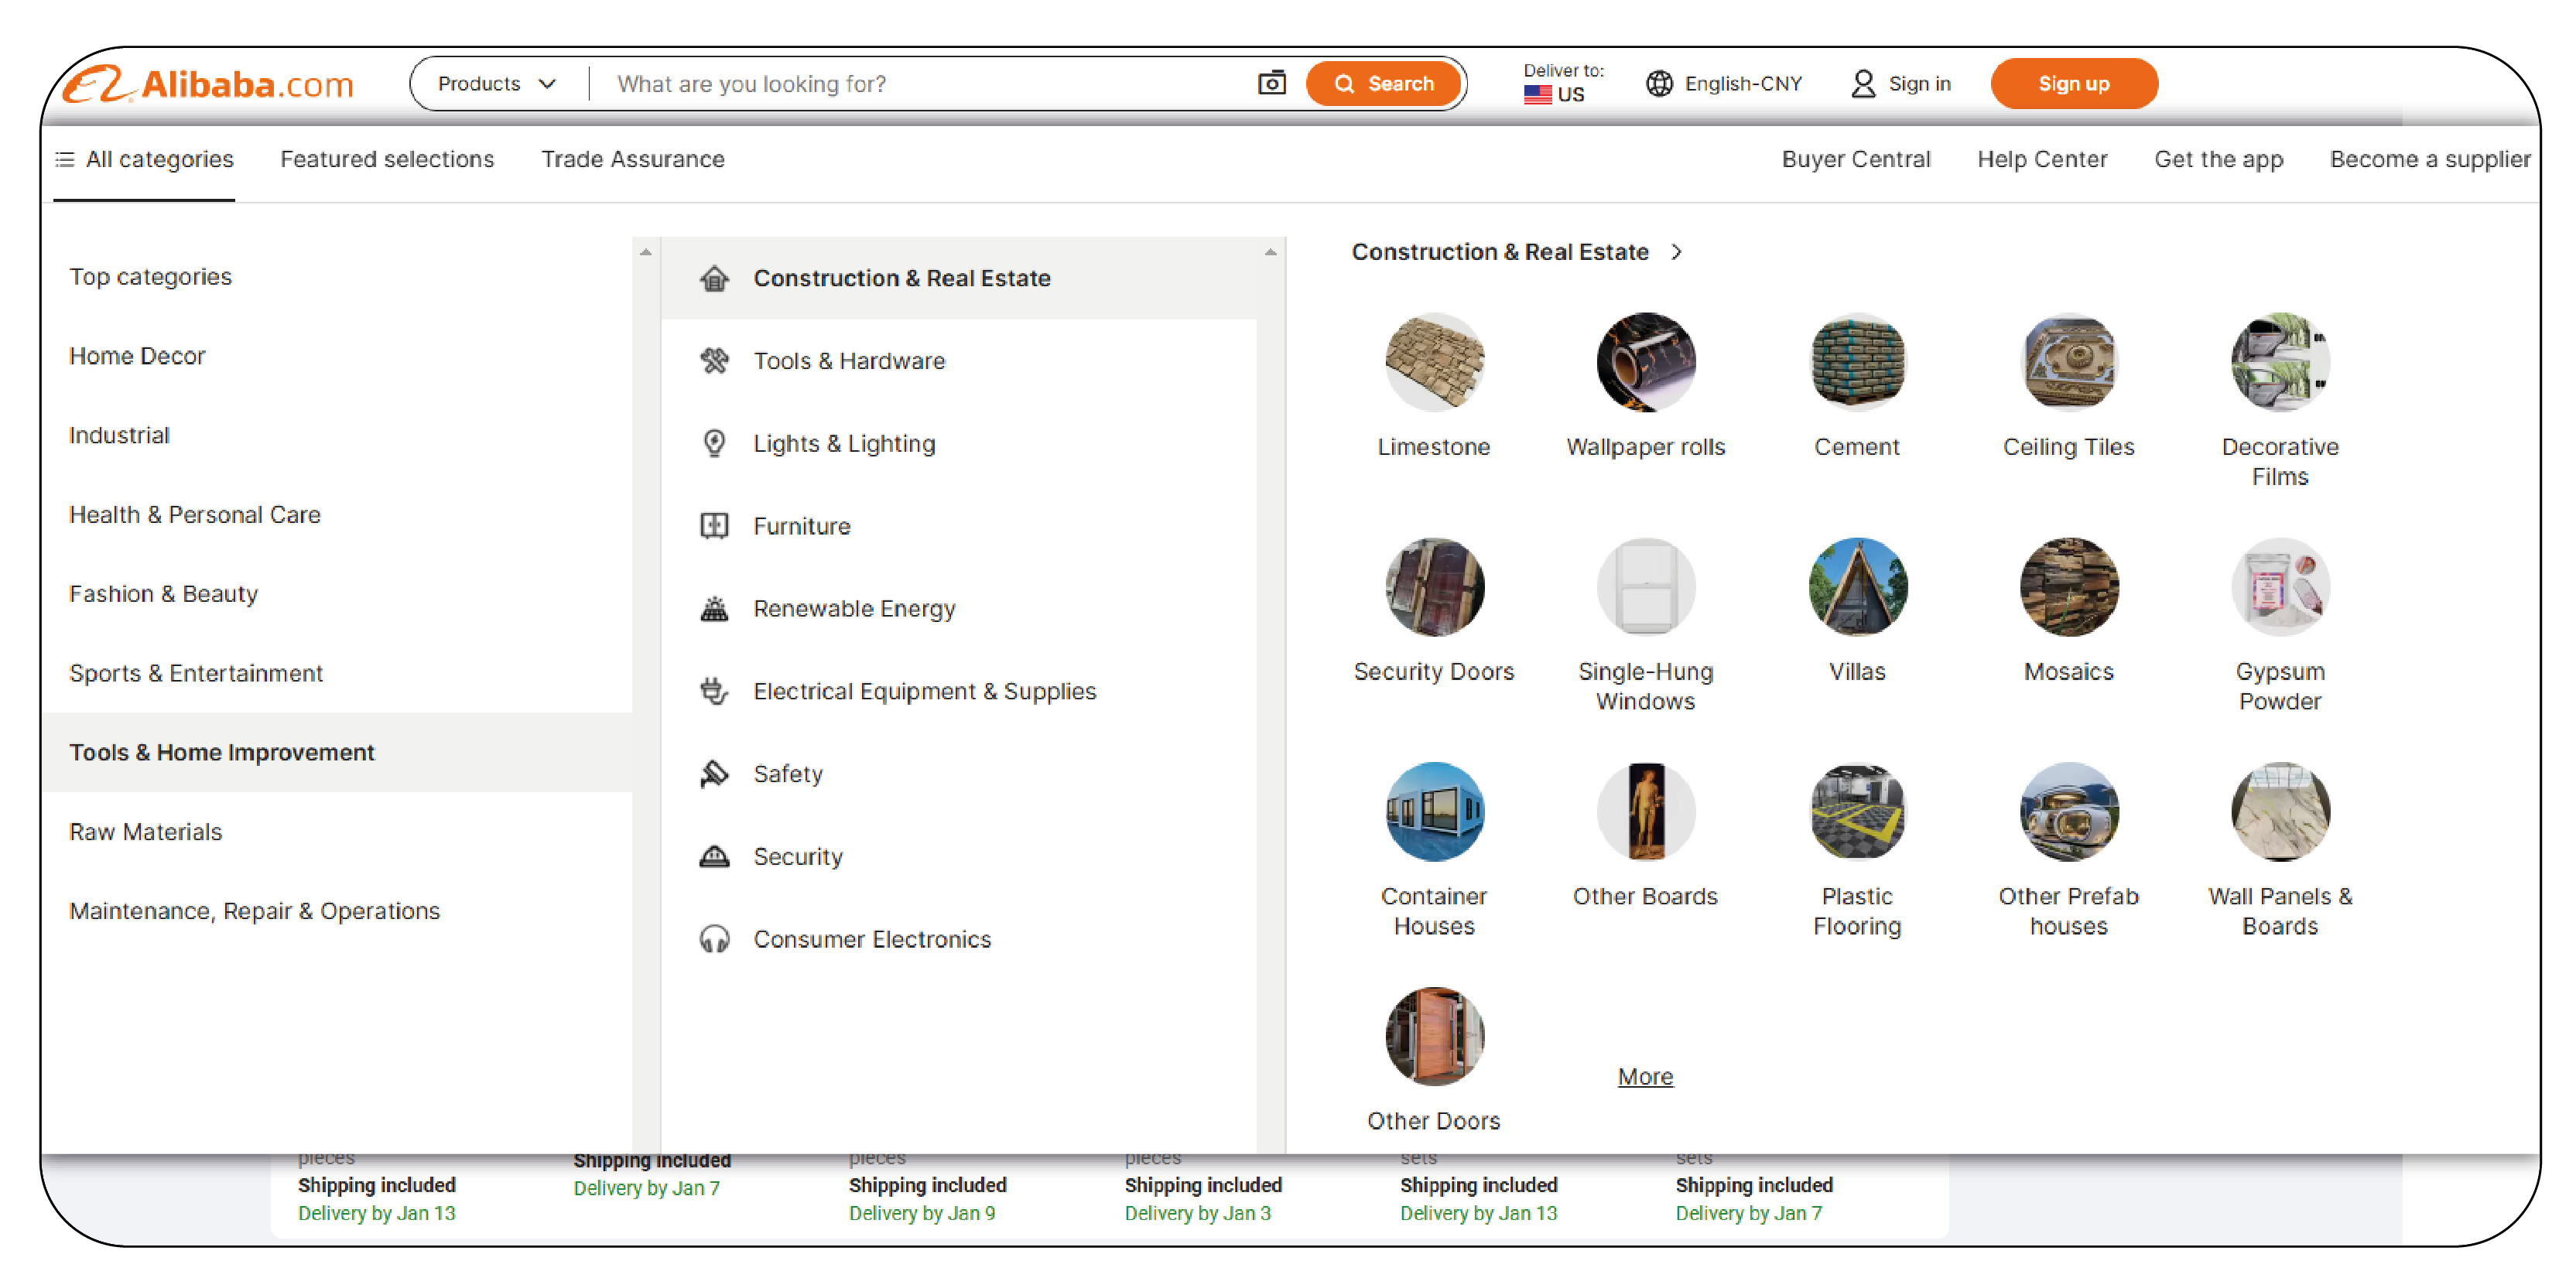Open the Ceiling Tiles thumbnail
The image size is (2576, 1278).
click(x=2068, y=362)
